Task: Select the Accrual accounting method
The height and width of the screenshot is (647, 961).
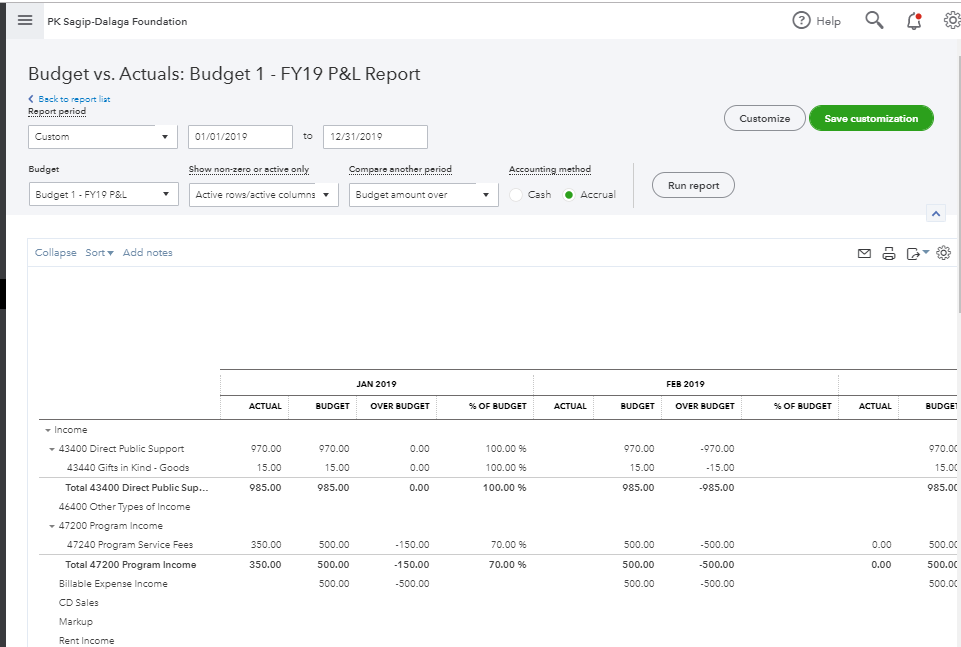Action: click(569, 195)
